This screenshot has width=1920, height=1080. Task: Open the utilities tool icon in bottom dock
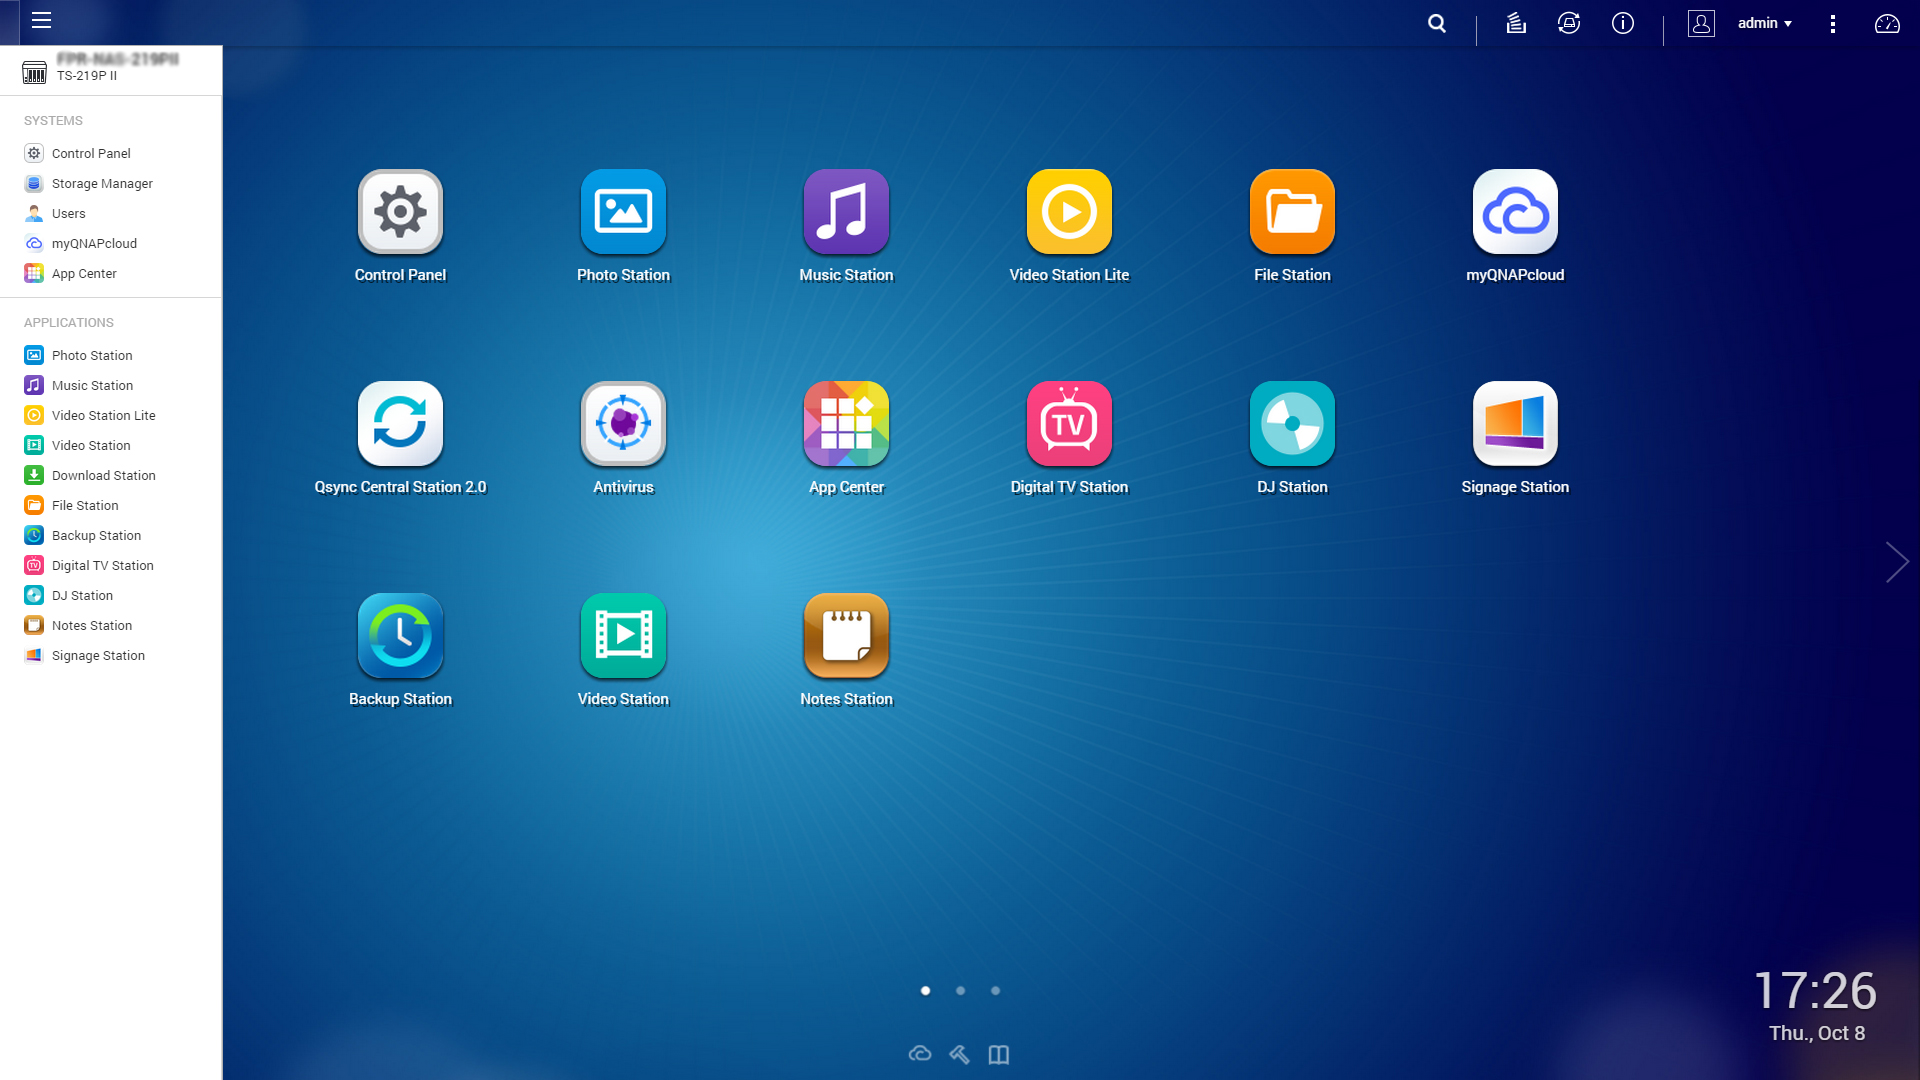click(x=959, y=1054)
